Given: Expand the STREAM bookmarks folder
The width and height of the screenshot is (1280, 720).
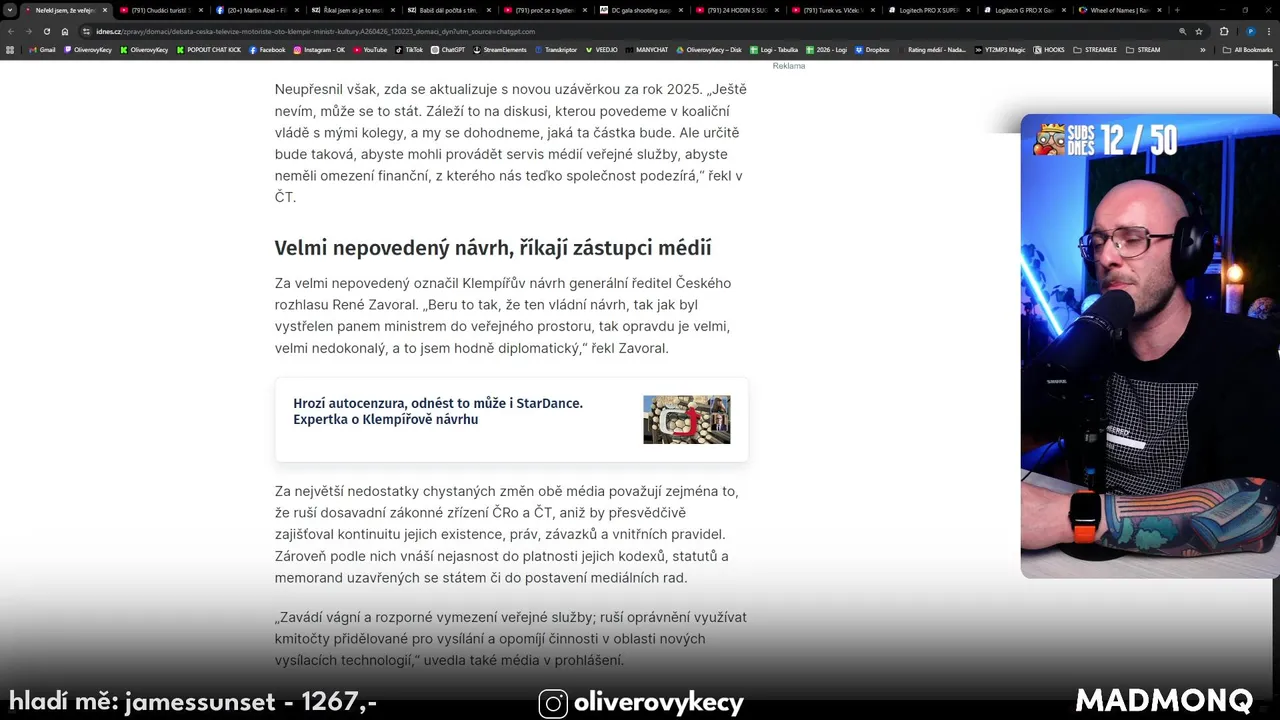Looking at the screenshot, I should 1143,50.
